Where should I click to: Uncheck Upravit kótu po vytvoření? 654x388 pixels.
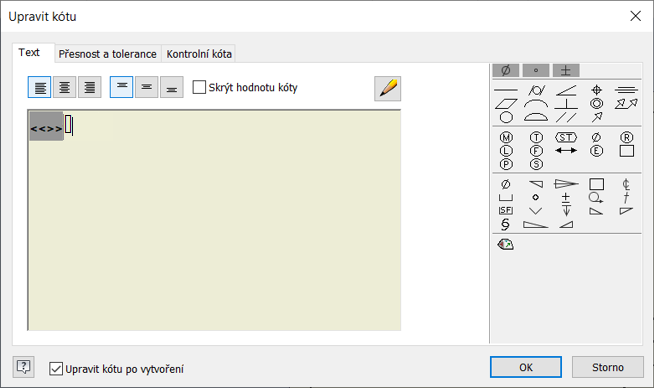tap(56, 369)
